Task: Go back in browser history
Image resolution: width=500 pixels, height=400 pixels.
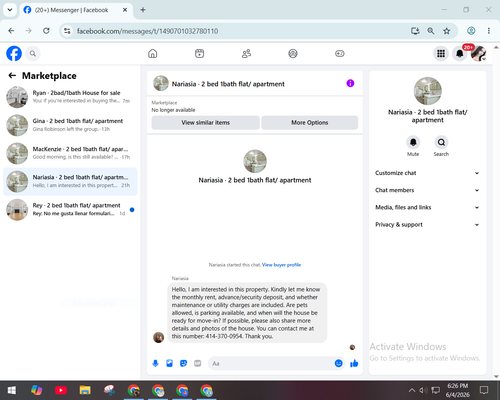Action: [11, 31]
